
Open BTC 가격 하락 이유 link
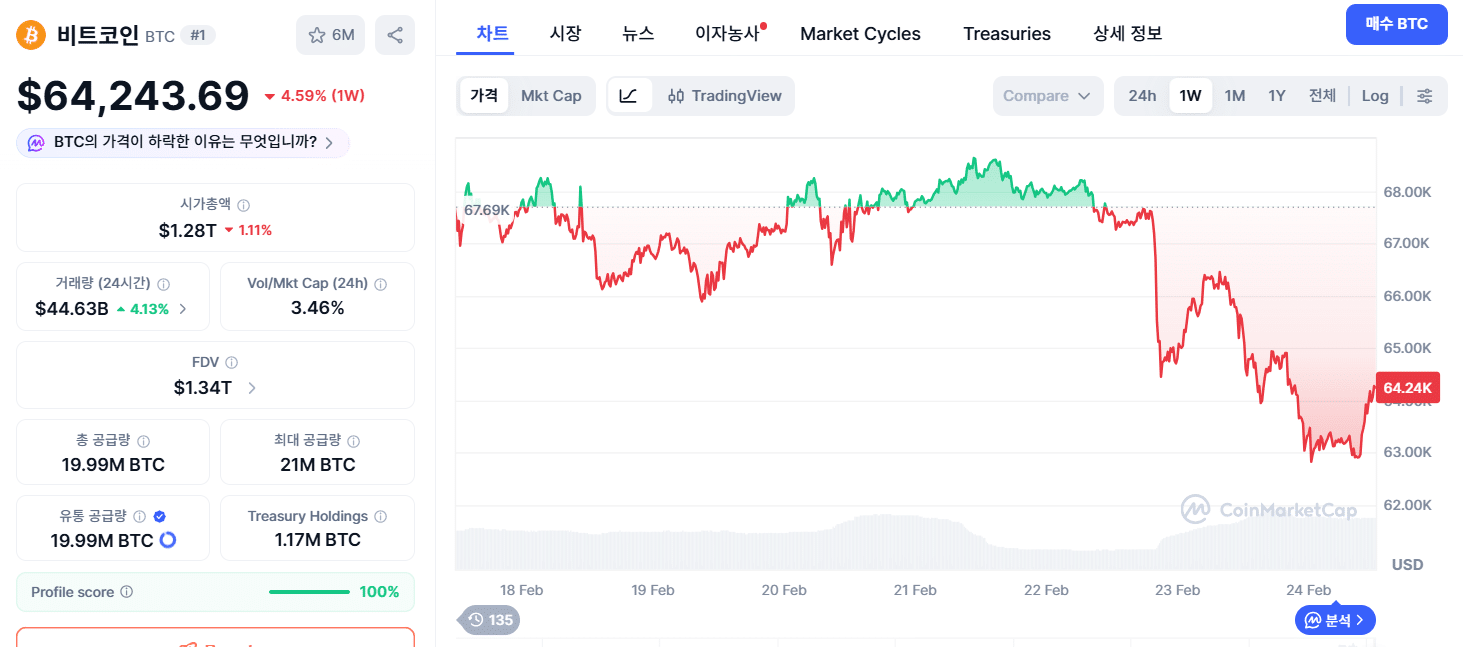tap(184, 143)
